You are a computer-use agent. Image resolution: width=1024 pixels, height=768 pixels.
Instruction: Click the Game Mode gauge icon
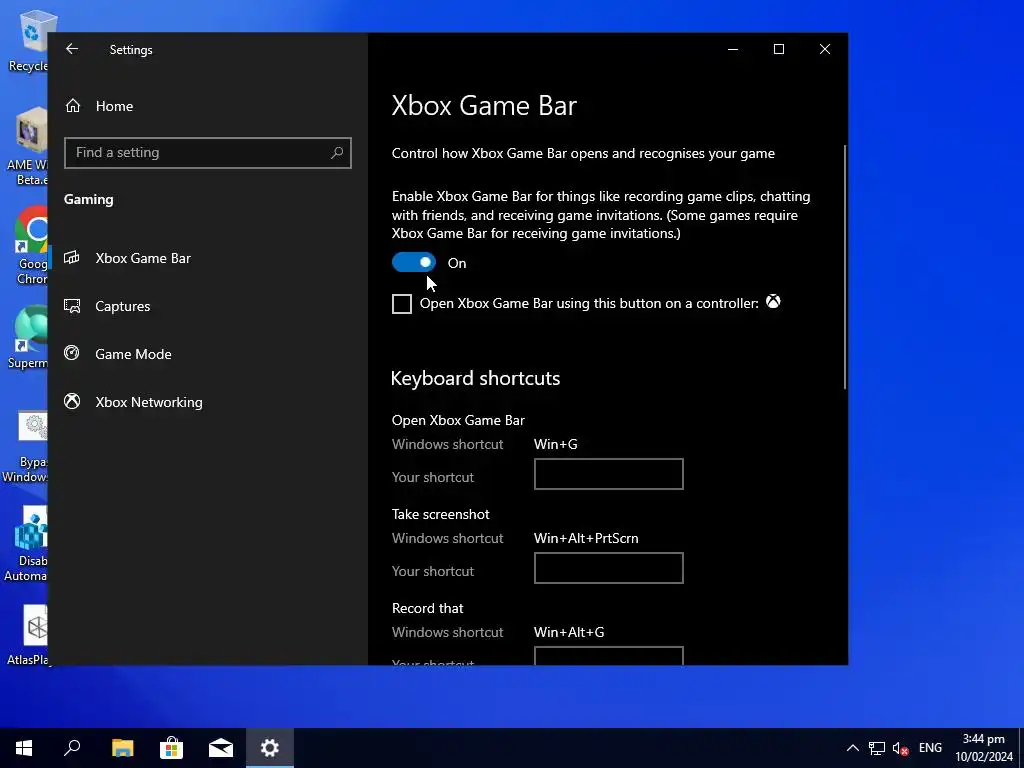click(72, 353)
